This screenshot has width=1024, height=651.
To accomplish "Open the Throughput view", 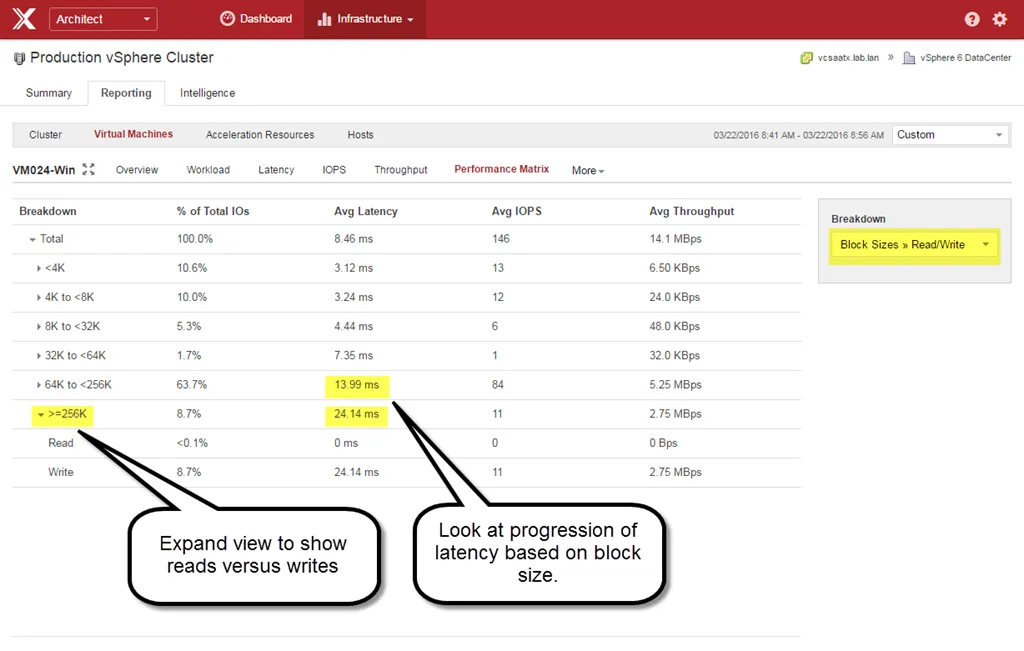I will pyautogui.click(x=400, y=170).
